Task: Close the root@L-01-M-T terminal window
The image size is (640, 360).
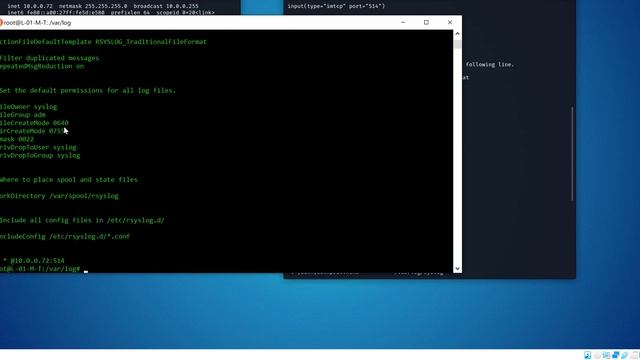Action: pos(450,22)
